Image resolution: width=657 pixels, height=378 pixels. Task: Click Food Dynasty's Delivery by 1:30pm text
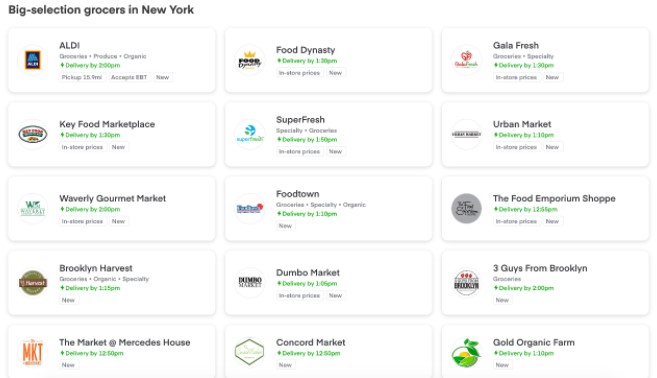(x=307, y=61)
